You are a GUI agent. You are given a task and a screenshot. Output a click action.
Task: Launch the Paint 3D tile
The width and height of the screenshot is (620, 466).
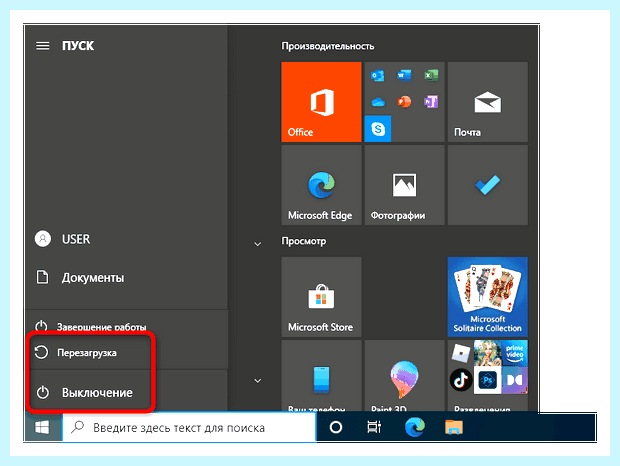coord(404,375)
